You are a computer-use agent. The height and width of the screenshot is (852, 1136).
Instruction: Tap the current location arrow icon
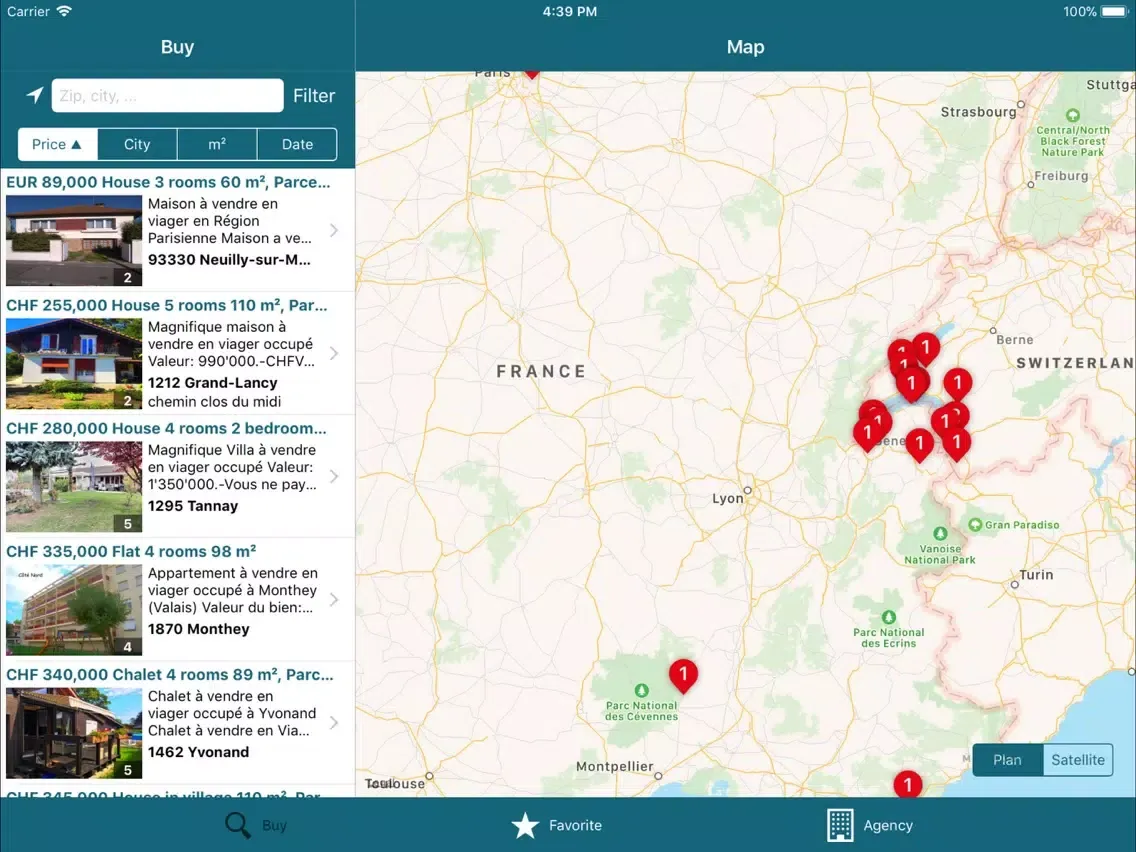(35, 95)
